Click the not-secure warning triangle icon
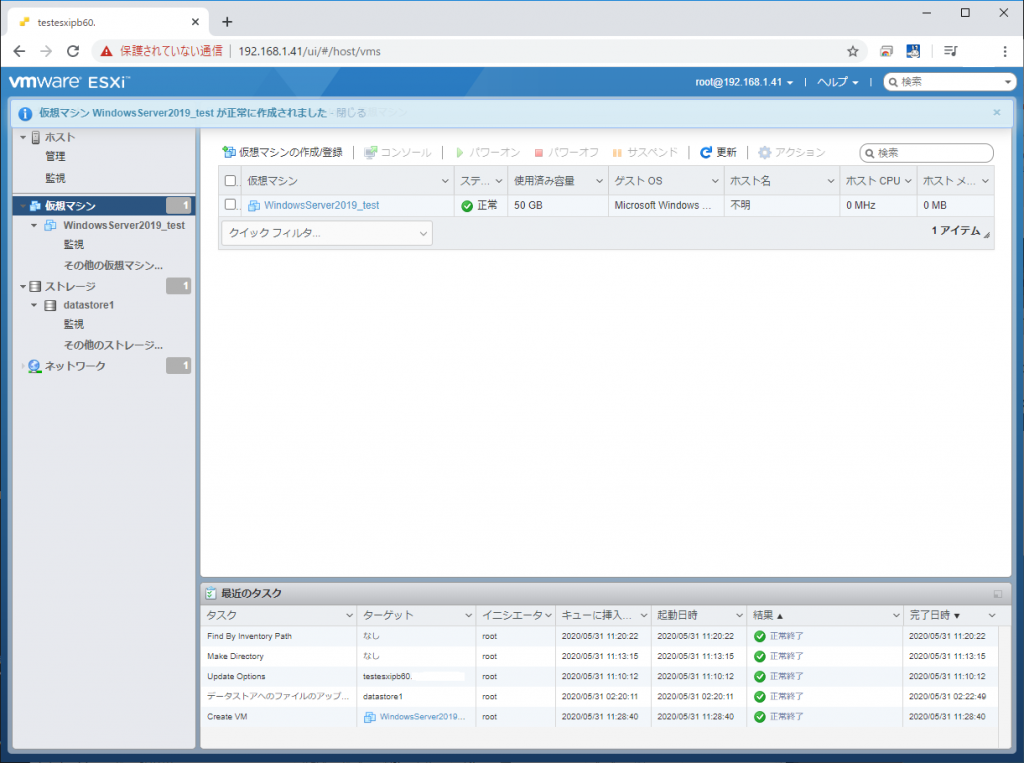 click(x=106, y=51)
